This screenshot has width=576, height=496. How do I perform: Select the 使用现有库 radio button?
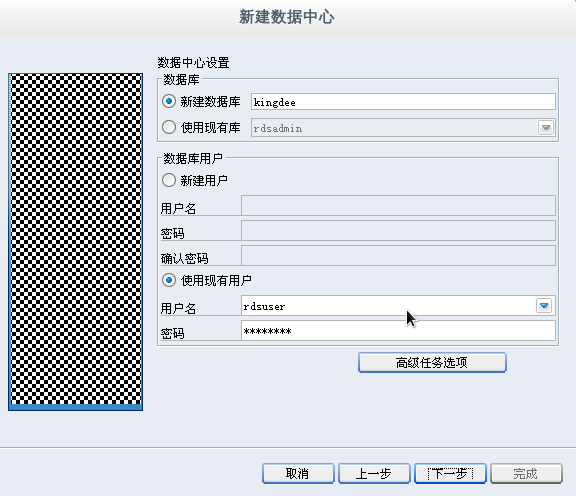click(x=169, y=127)
